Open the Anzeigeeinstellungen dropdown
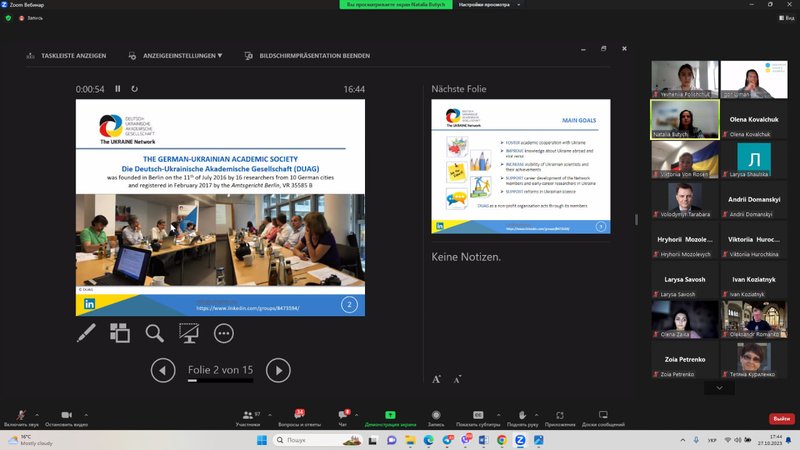 (x=176, y=56)
